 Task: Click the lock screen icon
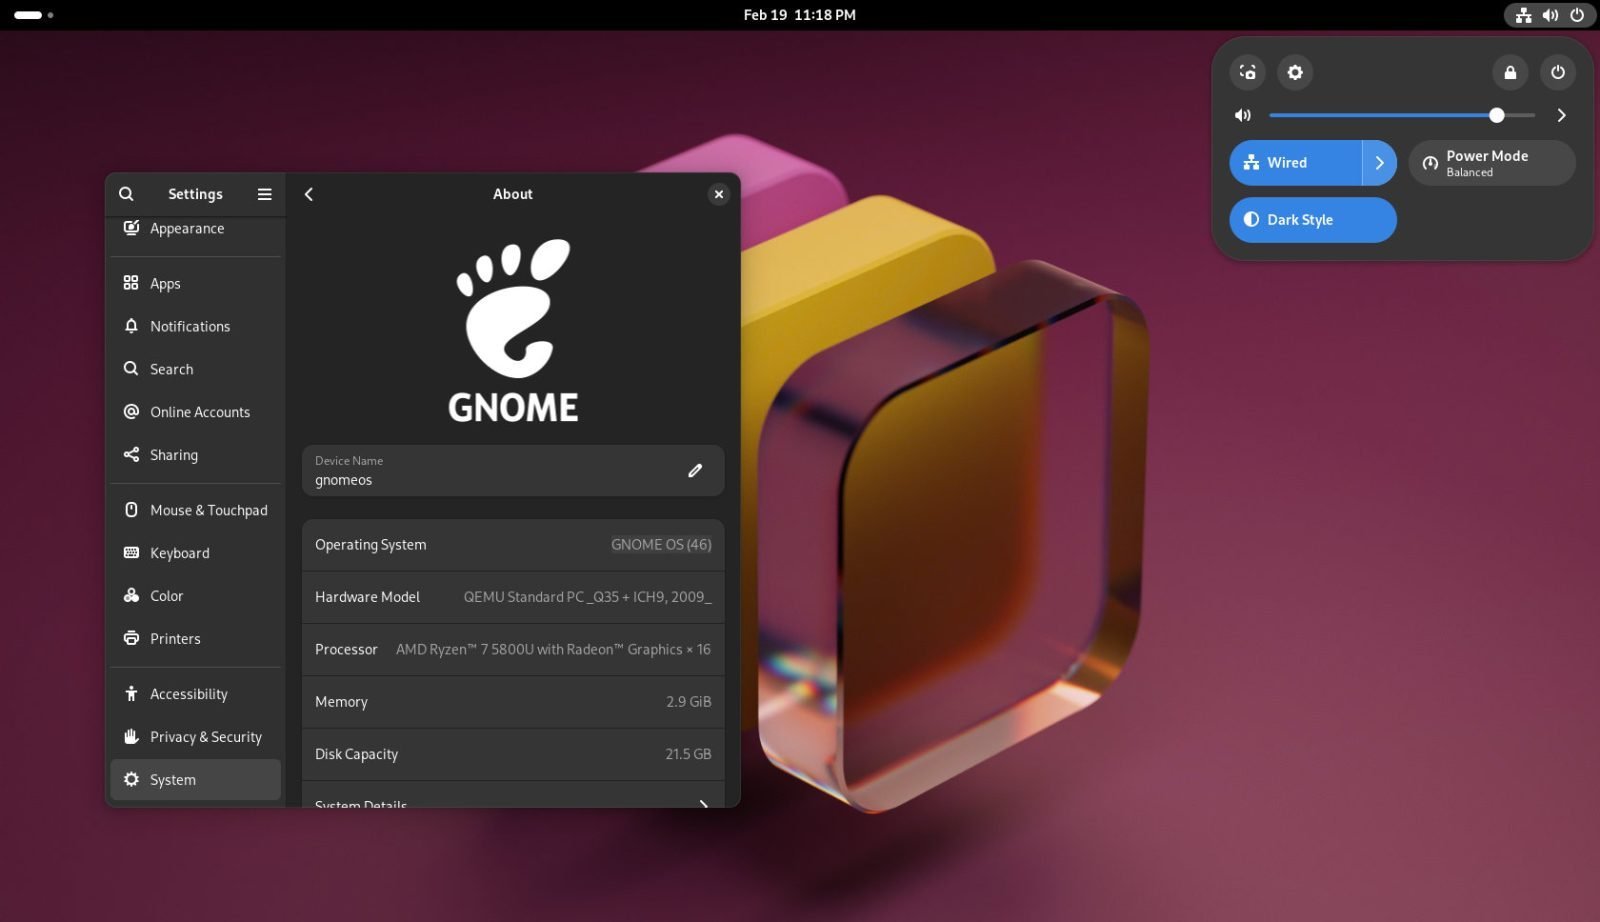[1510, 72]
